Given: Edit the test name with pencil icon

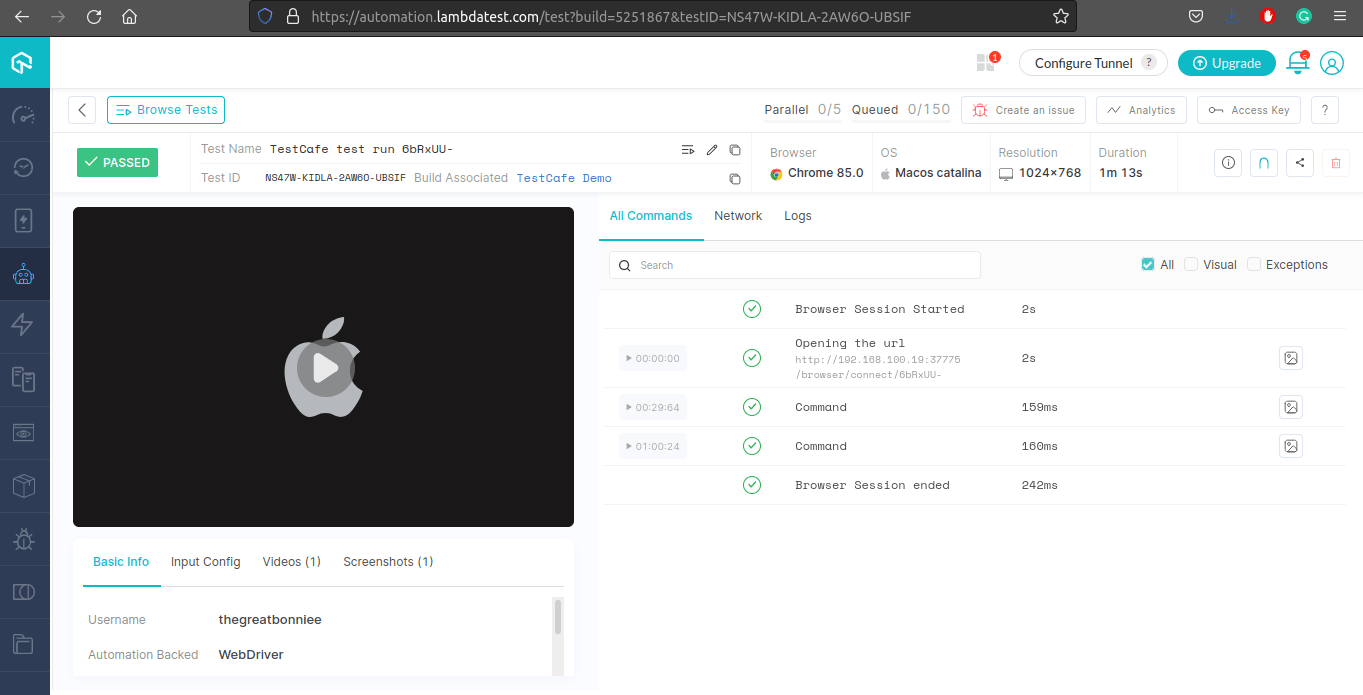Looking at the screenshot, I should coord(711,149).
